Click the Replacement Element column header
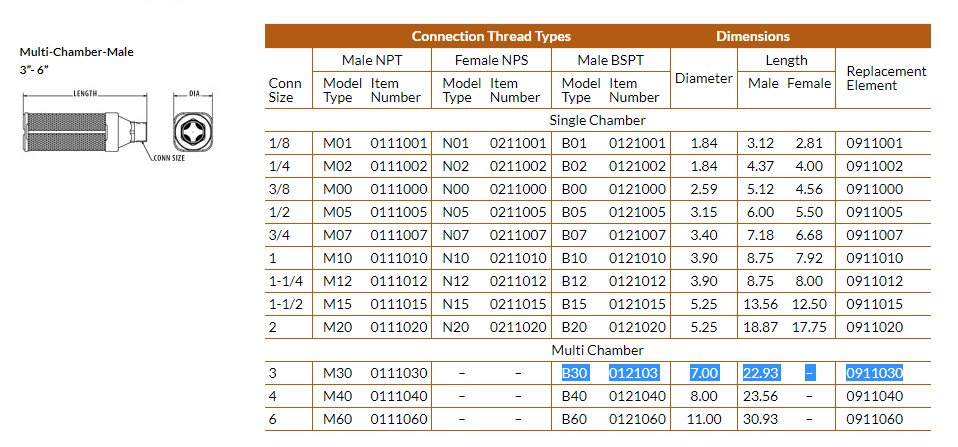The width and height of the screenshot is (958, 447). tap(886, 78)
